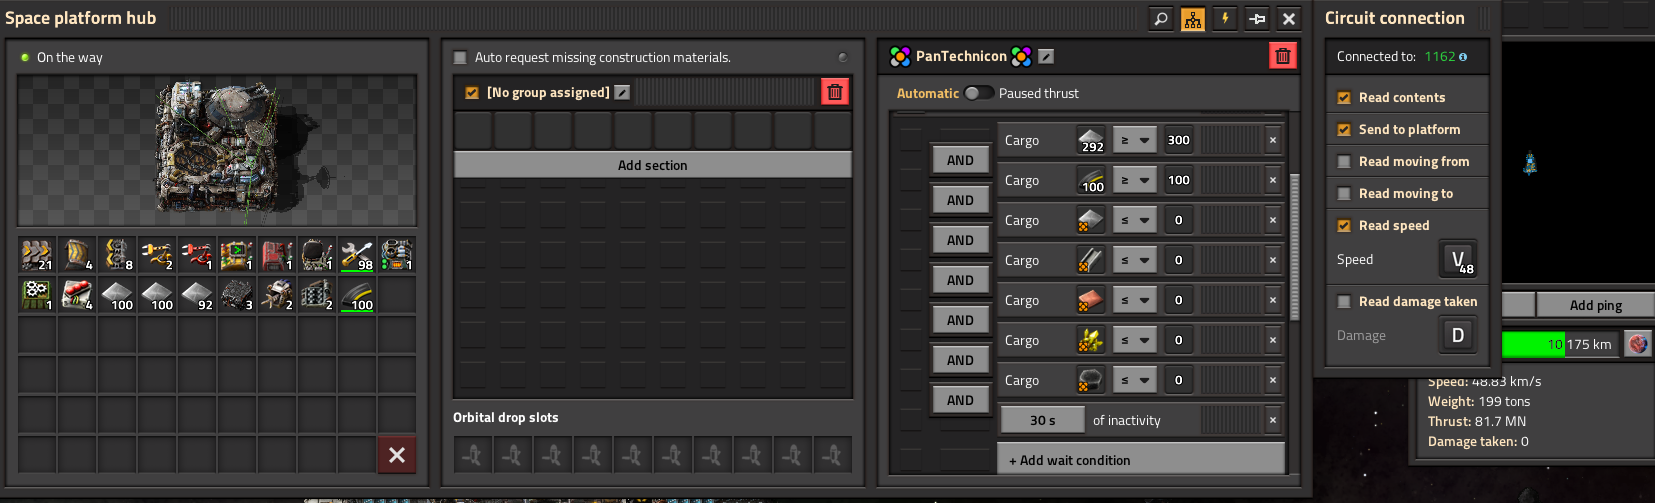Uncheck Read contents

point(1344,98)
